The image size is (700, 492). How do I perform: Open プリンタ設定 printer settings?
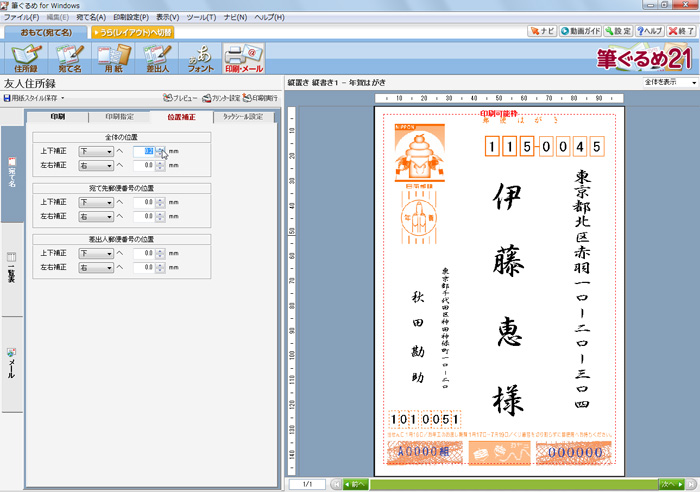tap(220, 99)
